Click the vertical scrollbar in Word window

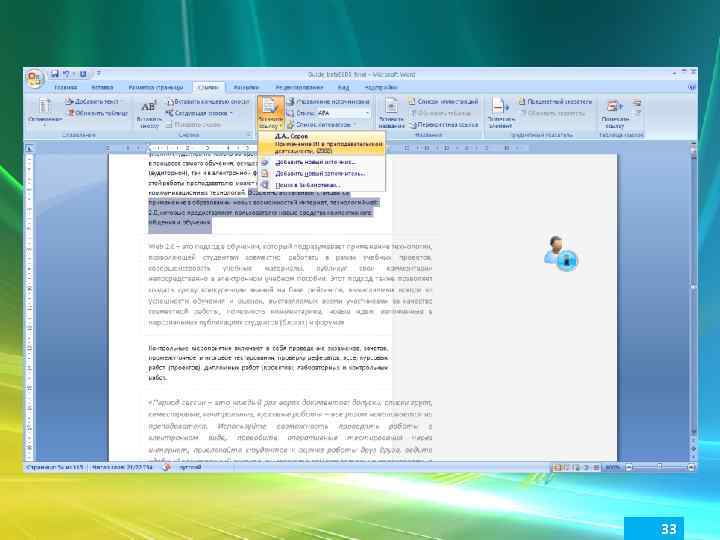tap(693, 294)
